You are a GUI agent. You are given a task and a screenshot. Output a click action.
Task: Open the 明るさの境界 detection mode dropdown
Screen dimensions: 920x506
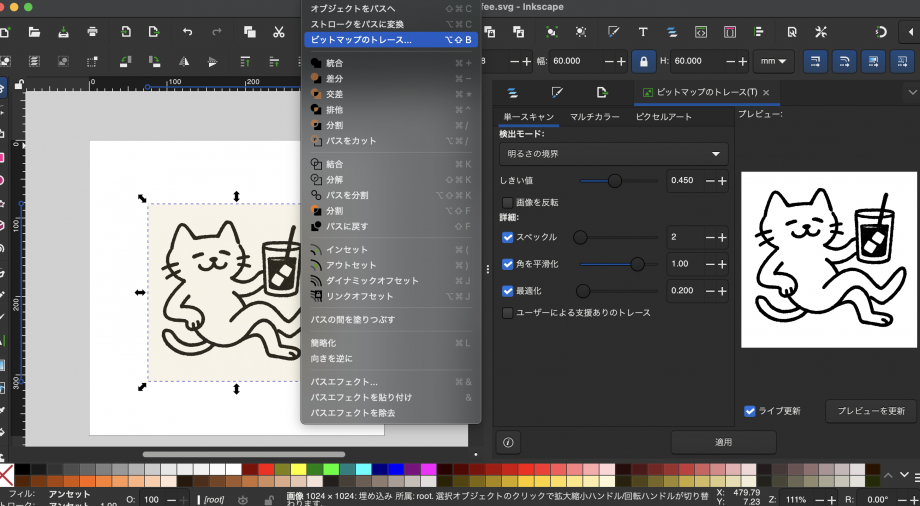[614, 154]
